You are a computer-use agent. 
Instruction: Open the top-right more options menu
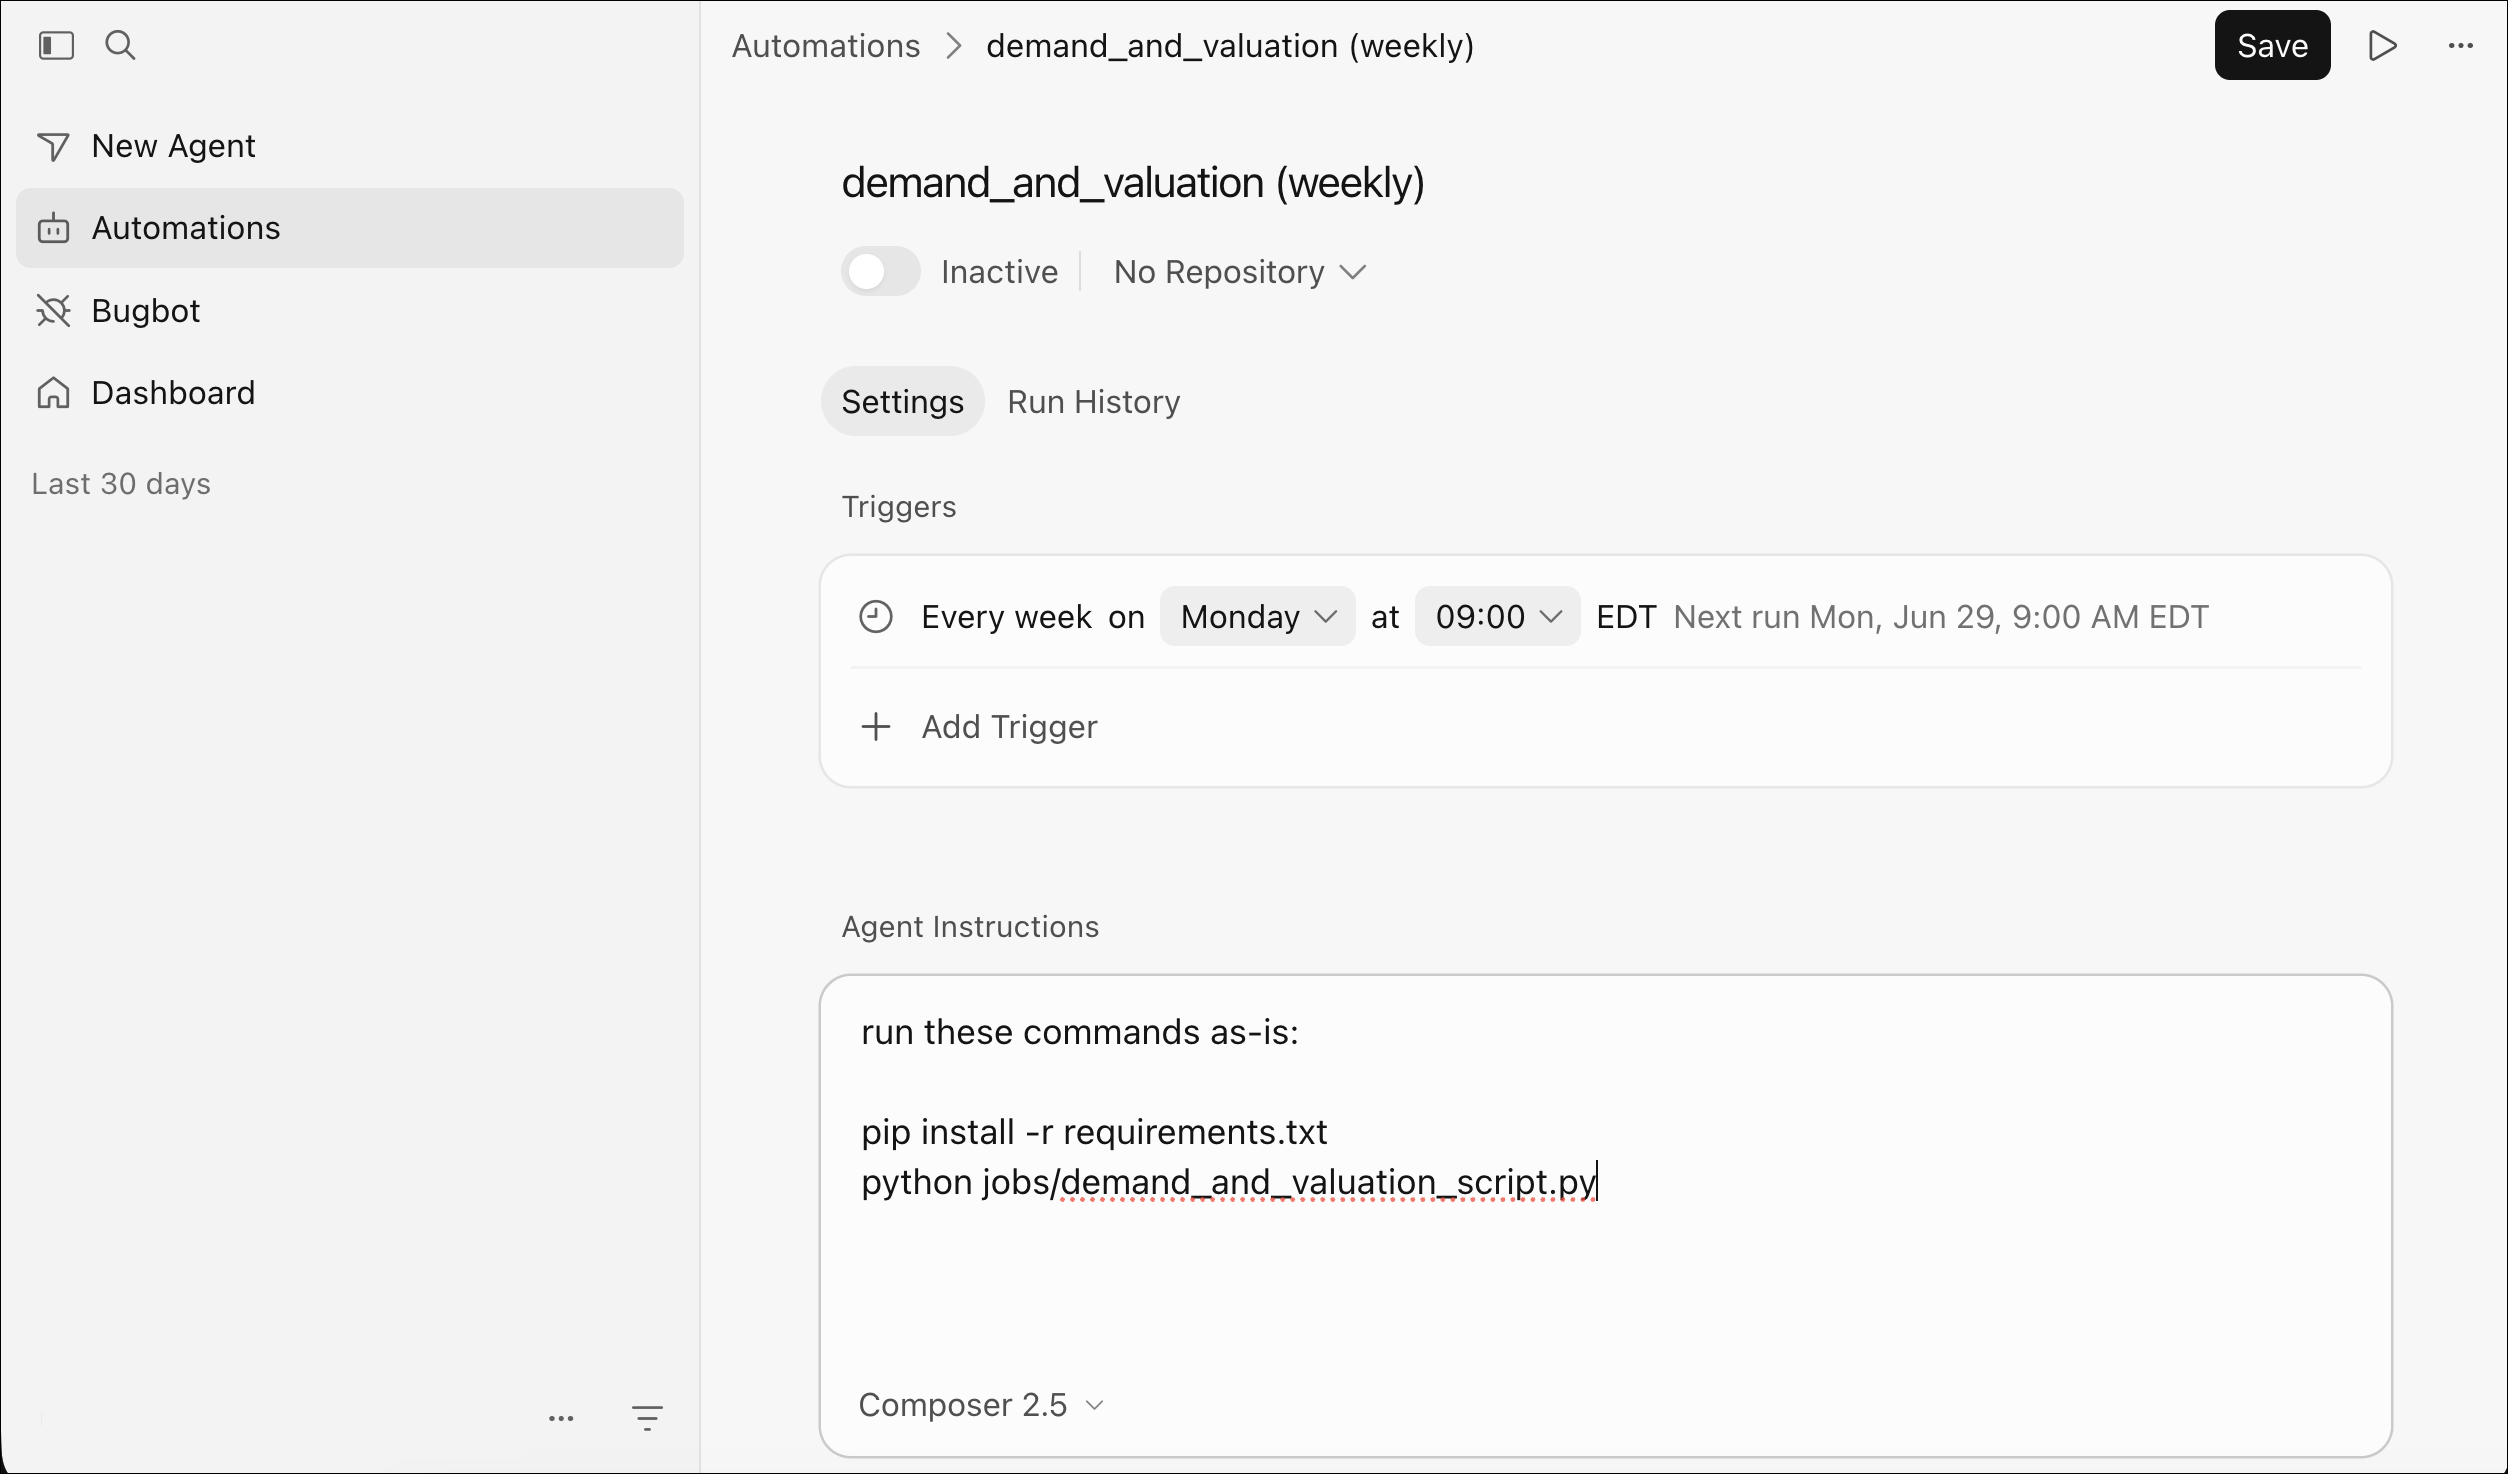click(2461, 45)
